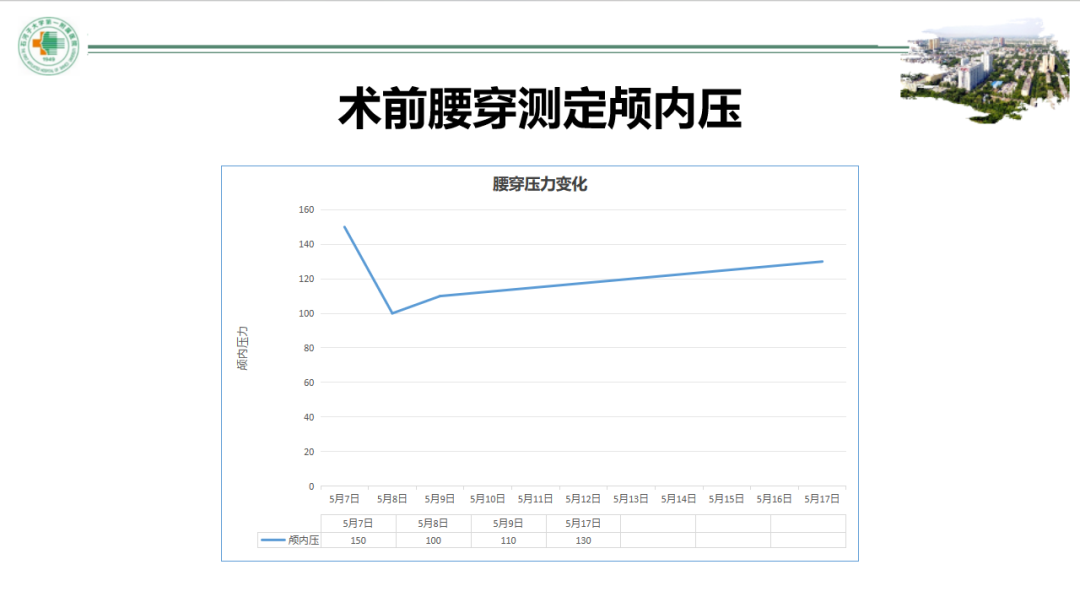Click the data table value 130
This screenshot has height=608, width=1080.
pos(583,541)
